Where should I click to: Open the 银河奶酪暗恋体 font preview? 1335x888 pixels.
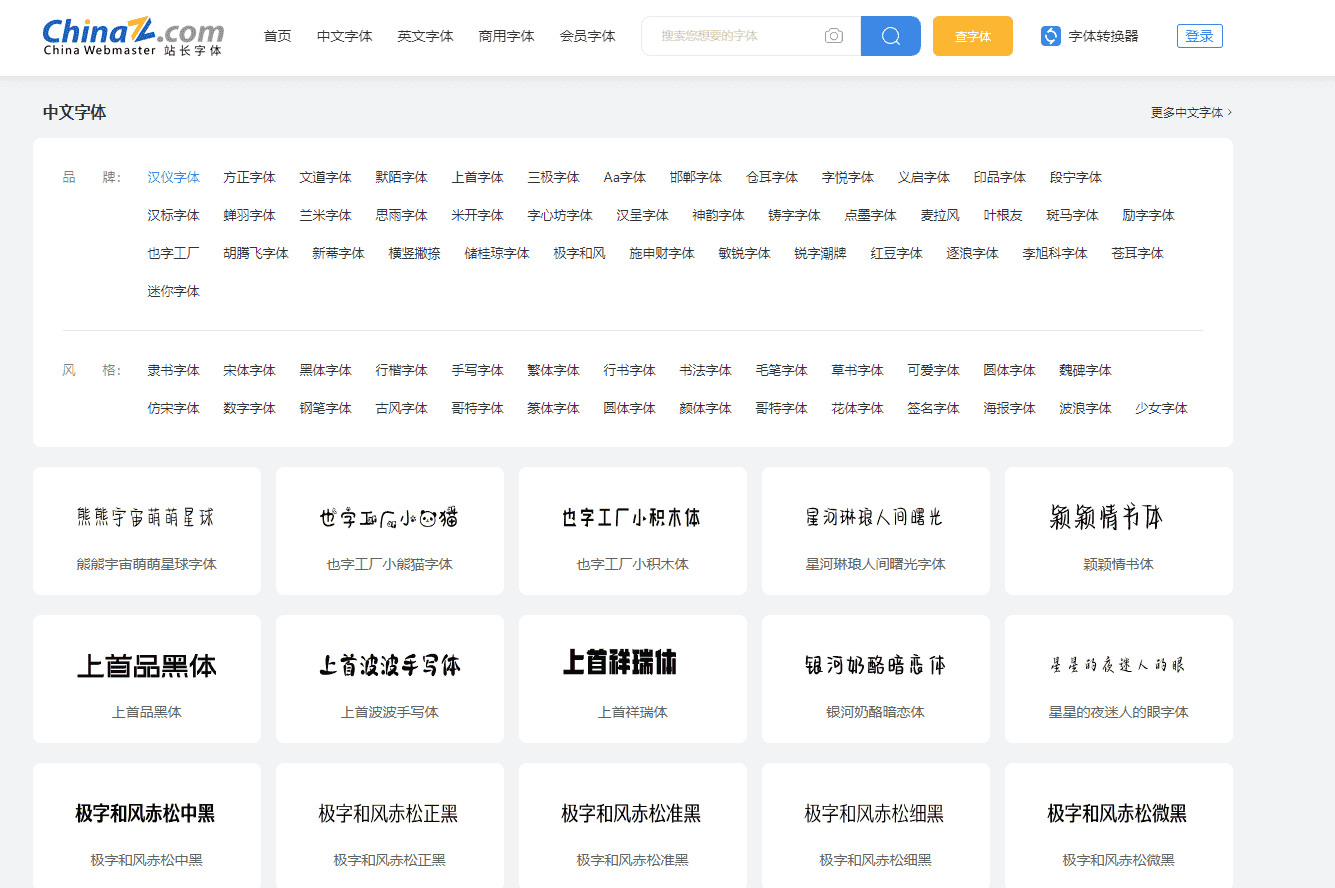pos(876,679)
